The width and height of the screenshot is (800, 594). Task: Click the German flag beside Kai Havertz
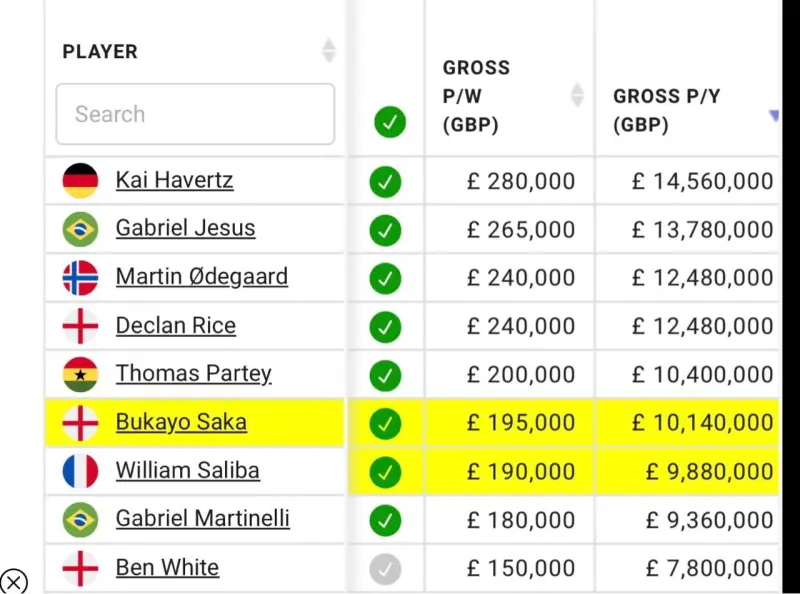[80, 181]
